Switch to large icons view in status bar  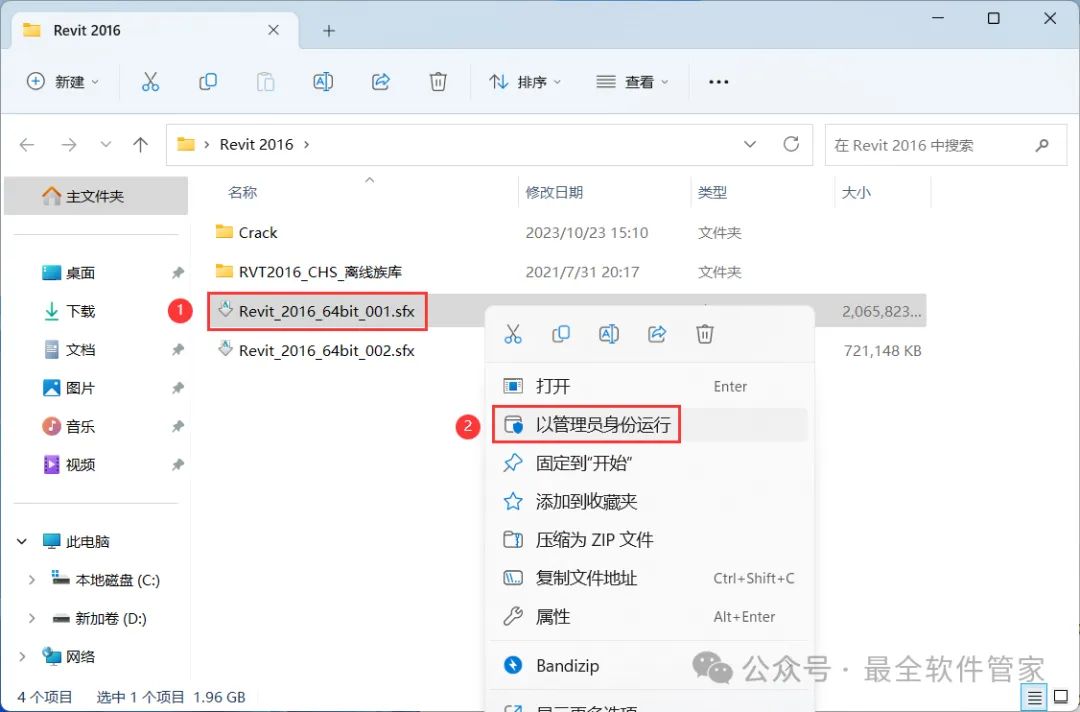[1061, 698]
